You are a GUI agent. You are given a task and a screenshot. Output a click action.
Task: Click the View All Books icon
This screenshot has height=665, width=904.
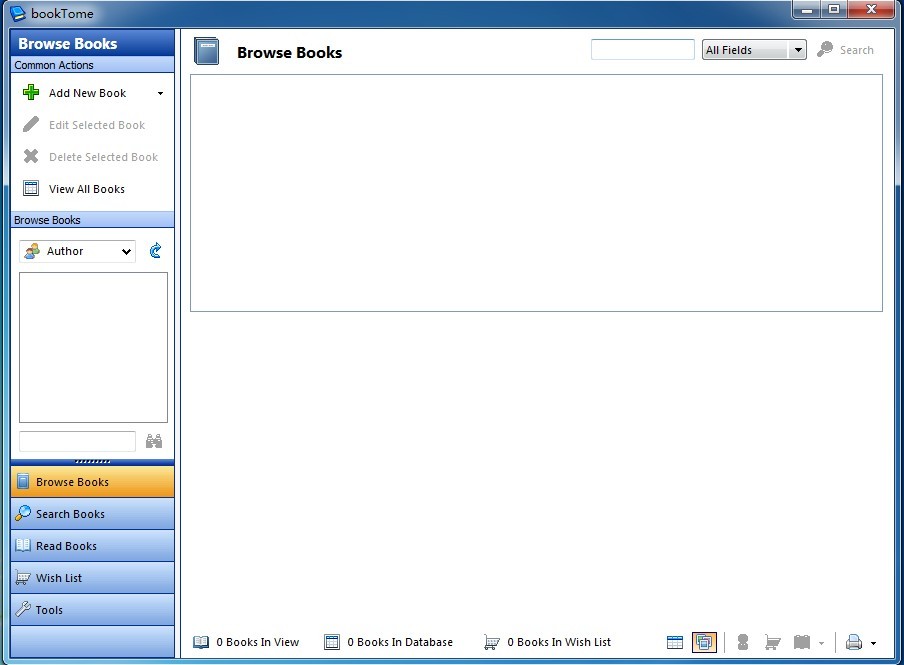pyautogui.click(x=31, y=189)
